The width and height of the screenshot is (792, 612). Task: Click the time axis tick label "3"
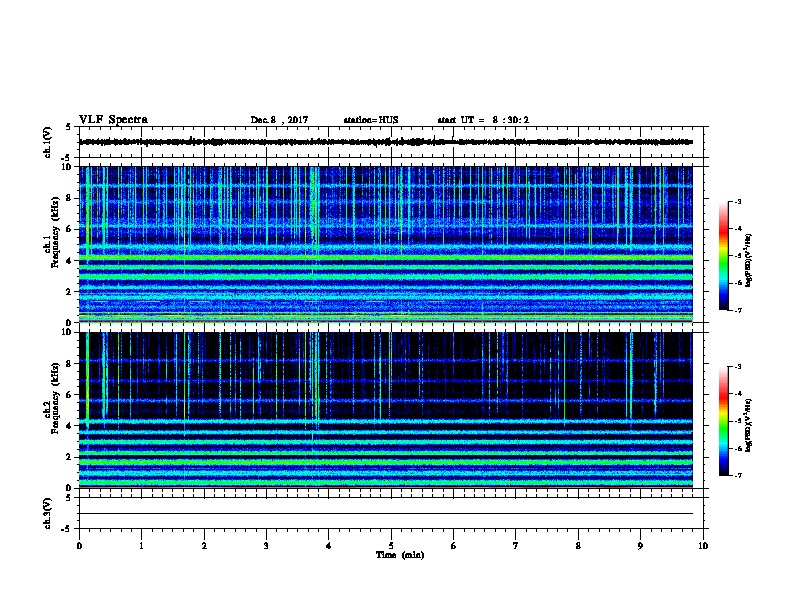[x=266, y=545]
